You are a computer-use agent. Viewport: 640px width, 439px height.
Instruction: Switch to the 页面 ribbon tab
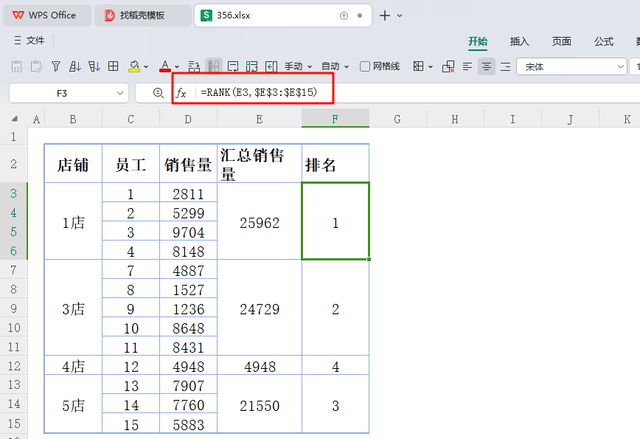tap(562, 41)
